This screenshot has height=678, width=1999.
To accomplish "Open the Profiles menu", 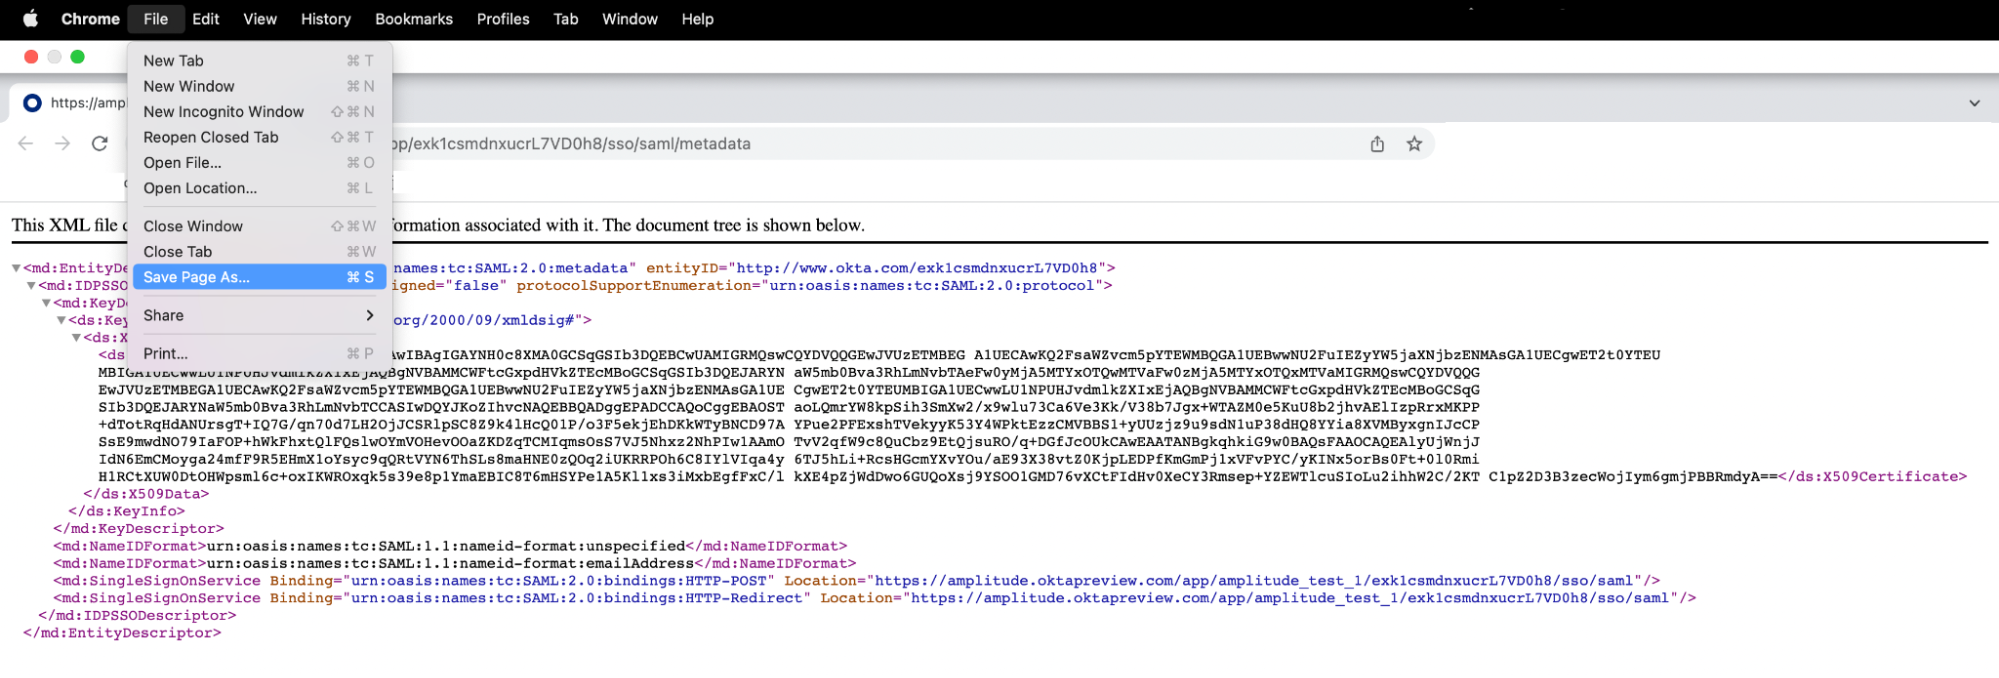I will click(502, 19).
